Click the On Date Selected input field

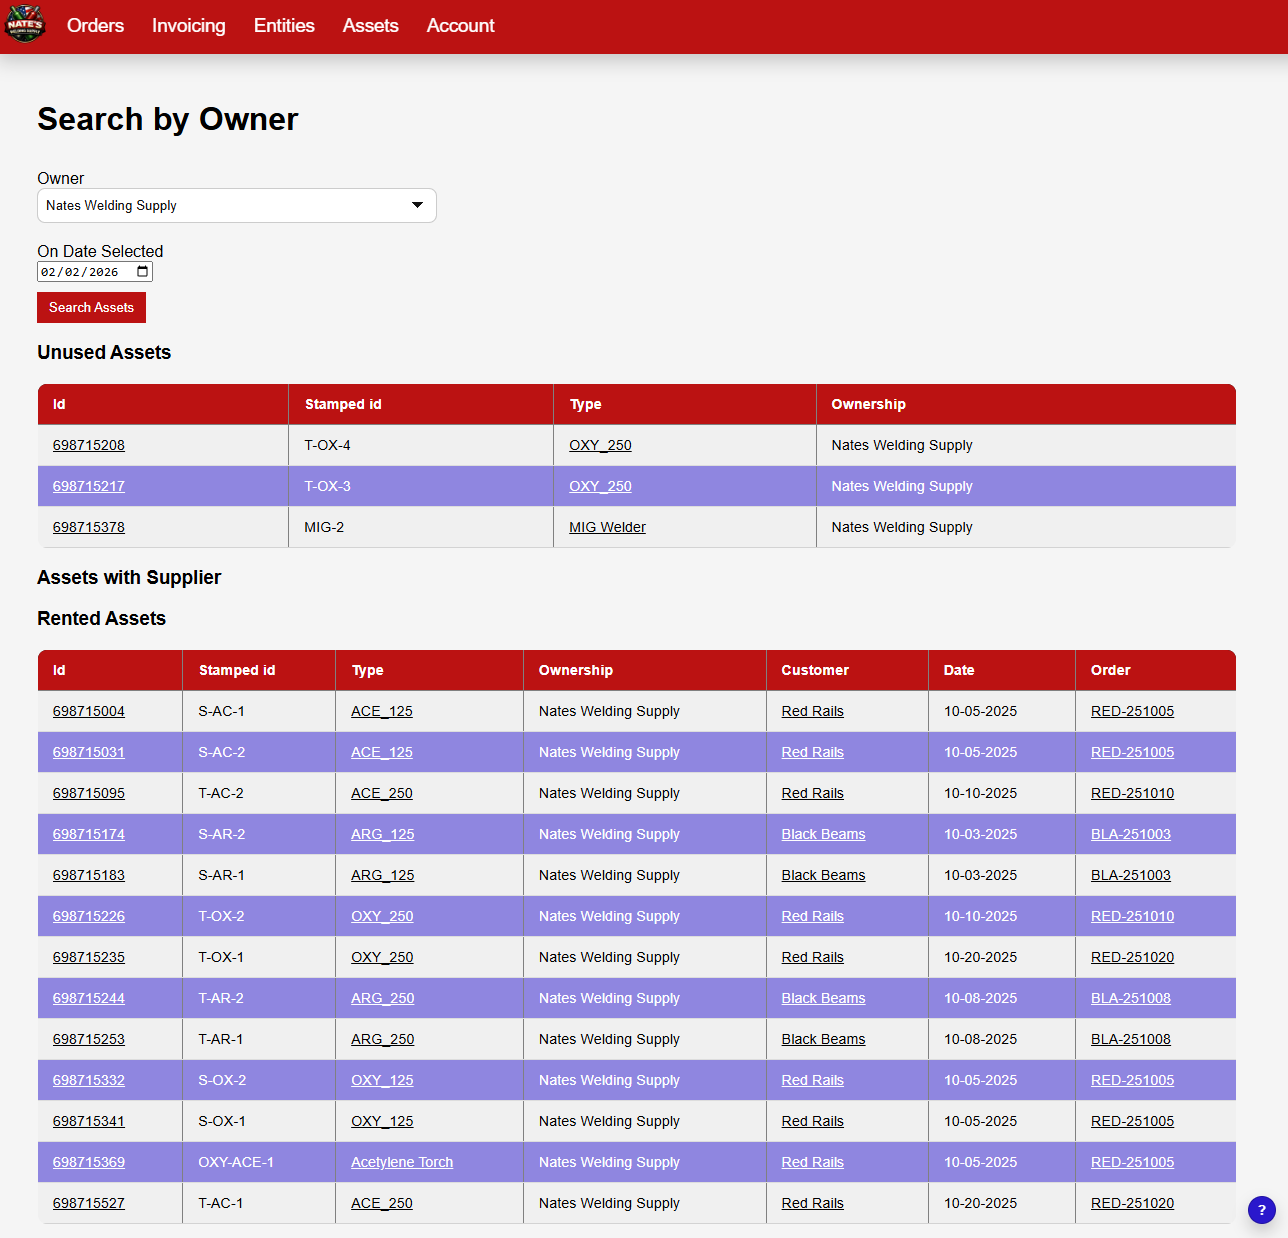(x=85, y=271)
